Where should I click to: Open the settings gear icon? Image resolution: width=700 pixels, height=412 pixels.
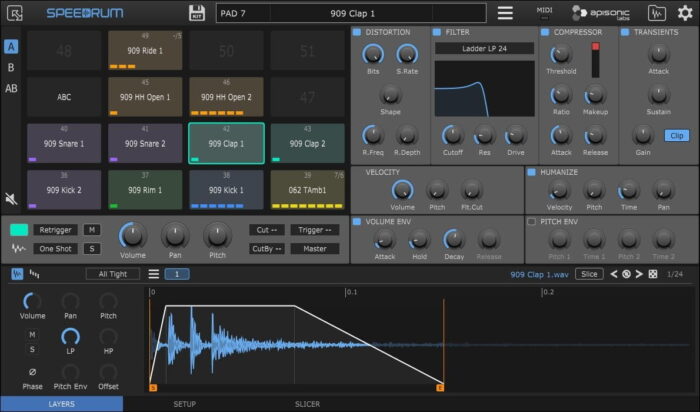pos(685,13)
